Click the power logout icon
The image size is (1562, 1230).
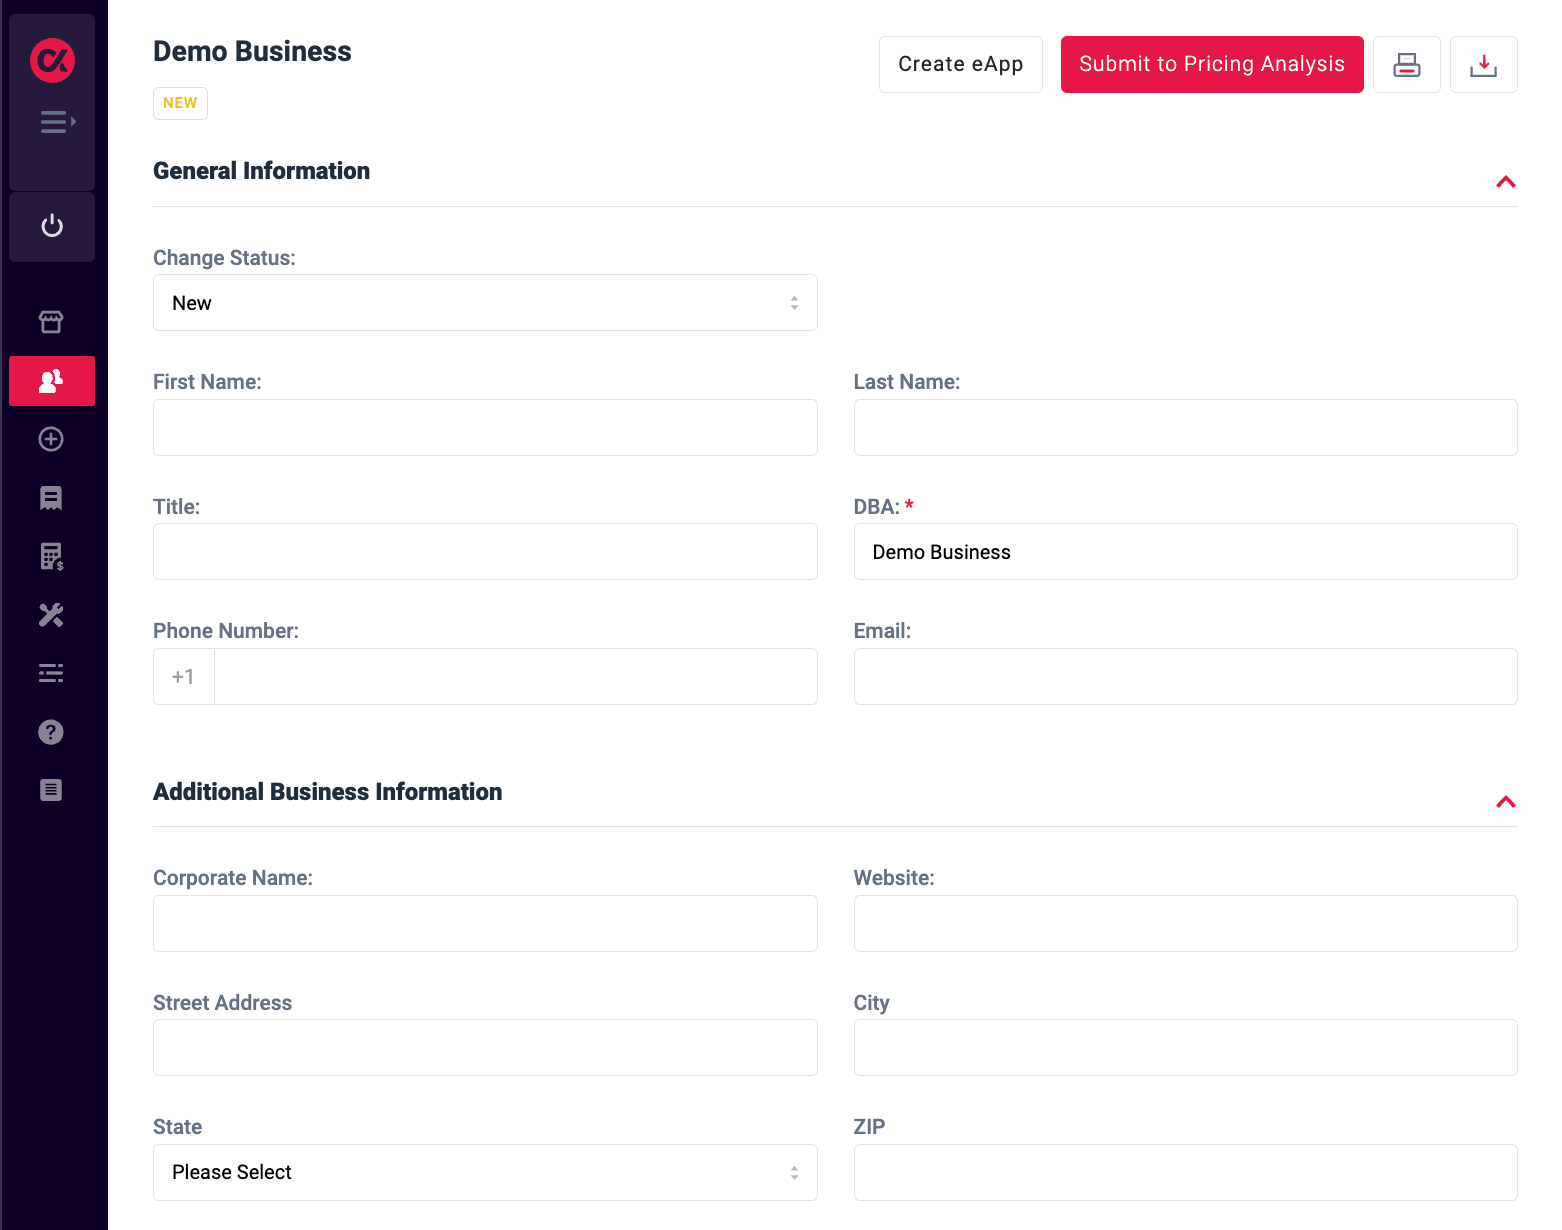pyautogui.click(x=52, y=226)
